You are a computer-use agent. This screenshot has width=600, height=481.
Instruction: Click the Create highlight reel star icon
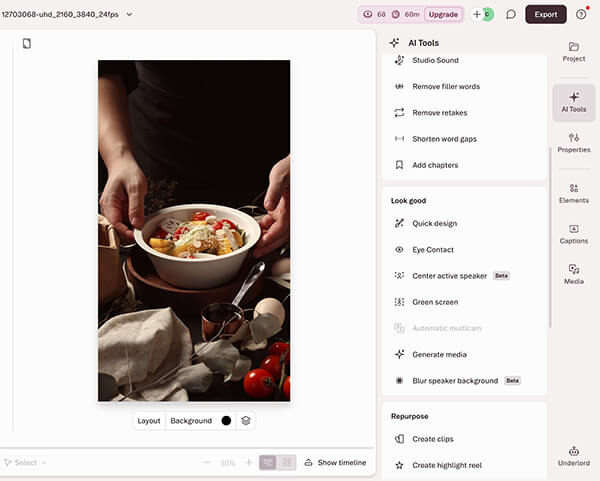point(399,465)
